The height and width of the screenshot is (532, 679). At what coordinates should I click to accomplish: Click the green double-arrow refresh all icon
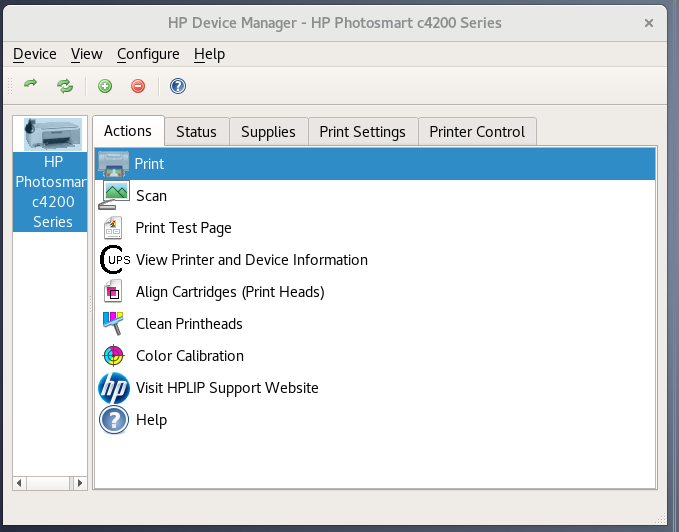pos(65,86)
